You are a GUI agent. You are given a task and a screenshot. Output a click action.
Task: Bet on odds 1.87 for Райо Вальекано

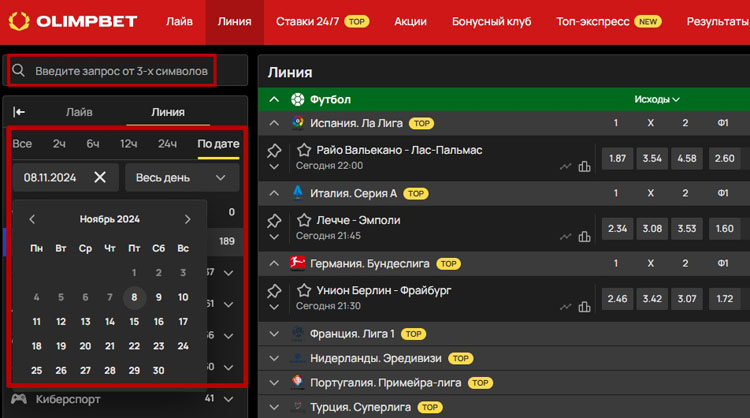[618, 158]
